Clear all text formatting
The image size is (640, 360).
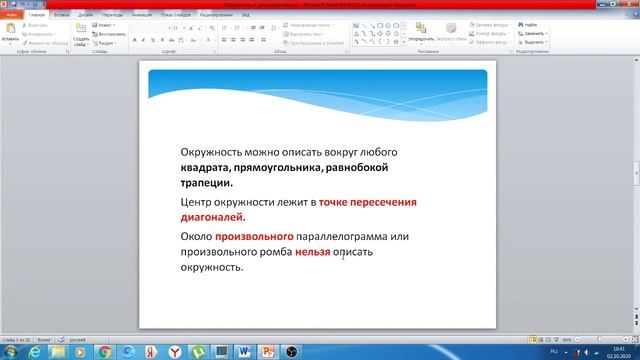212,28
